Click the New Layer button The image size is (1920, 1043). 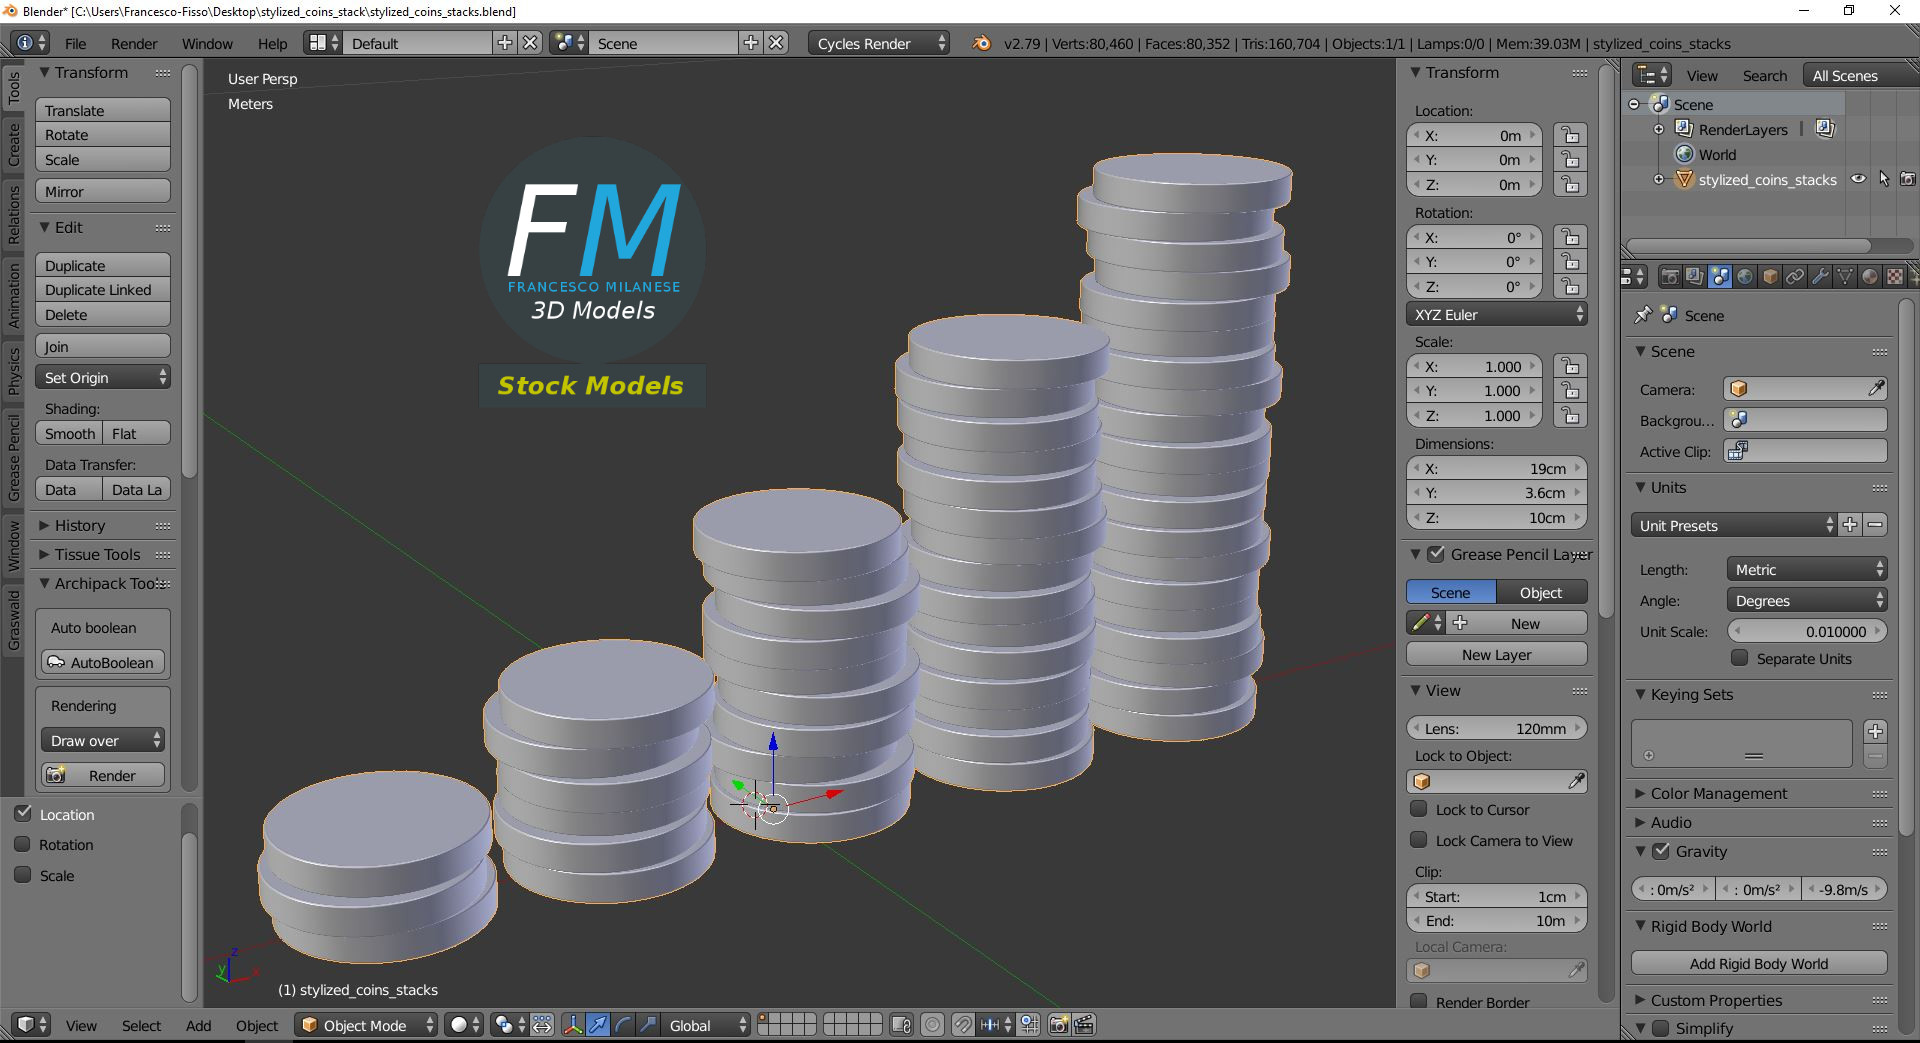tap(1497, 654)
